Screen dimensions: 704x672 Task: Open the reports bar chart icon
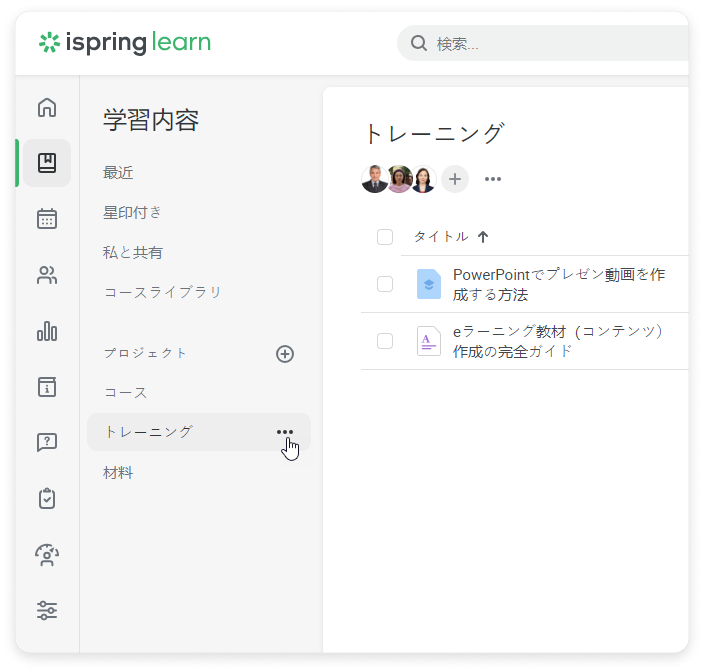47,331
